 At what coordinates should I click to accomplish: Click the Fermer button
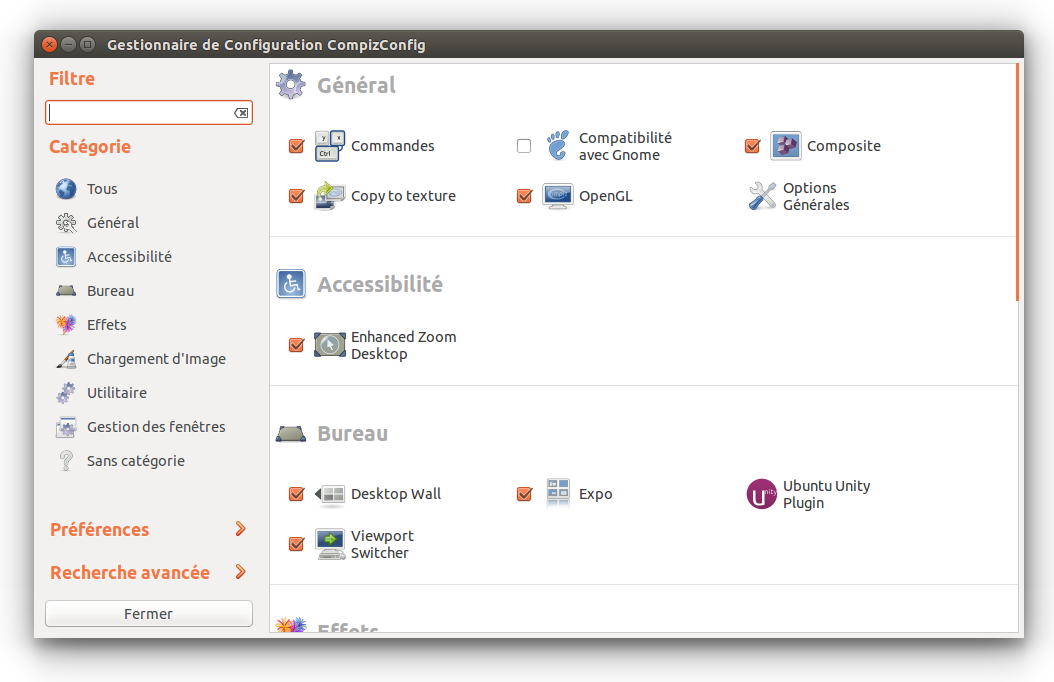click(148, 614)
